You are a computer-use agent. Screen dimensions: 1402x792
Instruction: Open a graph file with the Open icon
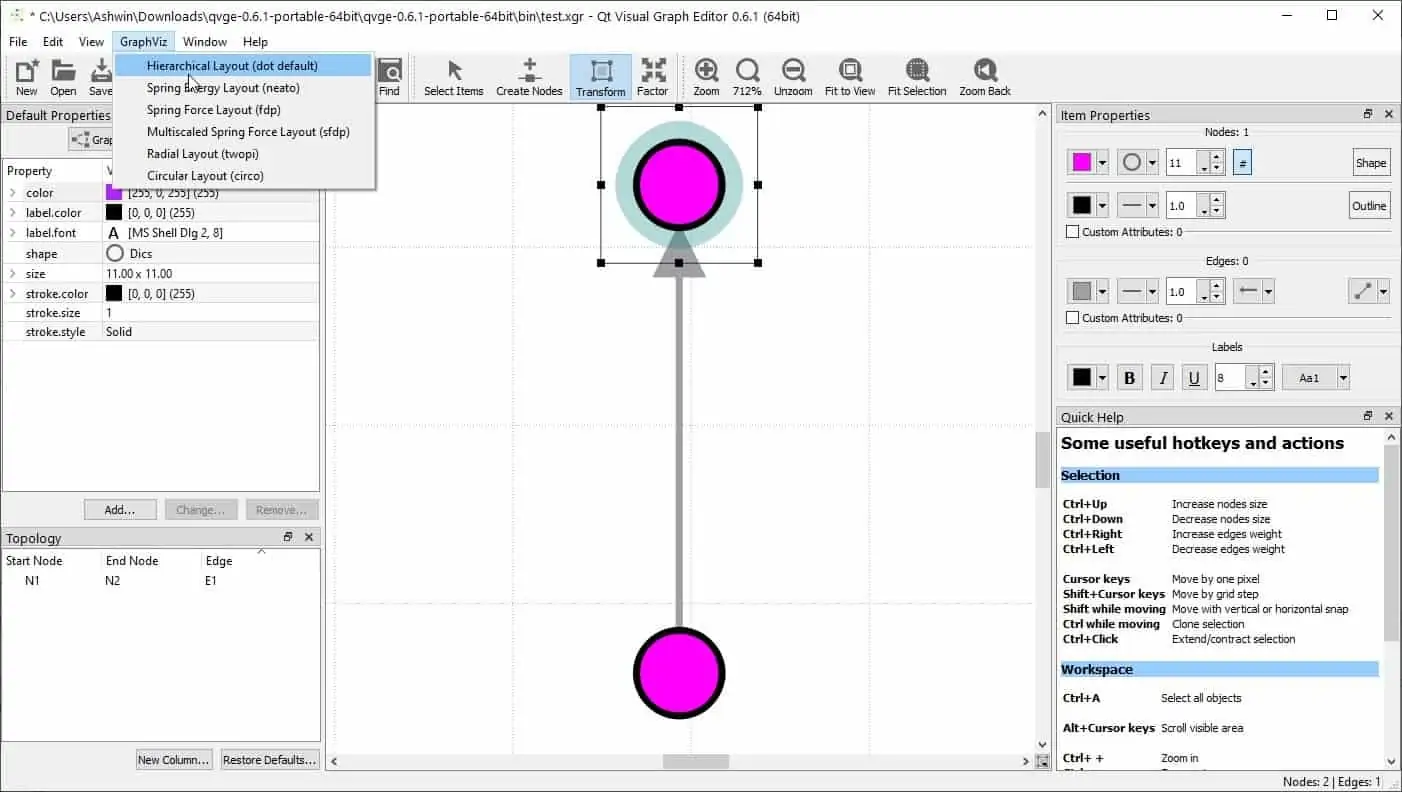[63, 78]
